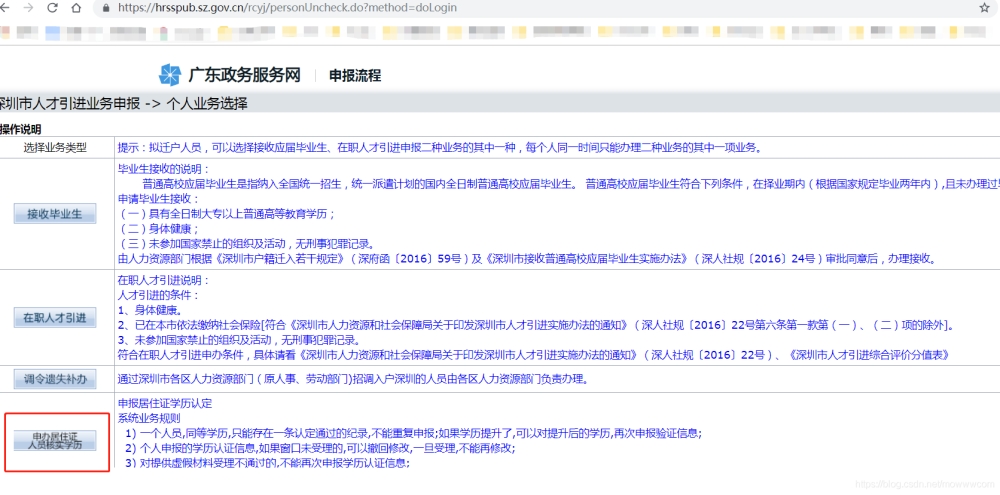Screen dimensions: 1000x495
Task: Click the 调令遗失补办 button
Action: (55, 380)
